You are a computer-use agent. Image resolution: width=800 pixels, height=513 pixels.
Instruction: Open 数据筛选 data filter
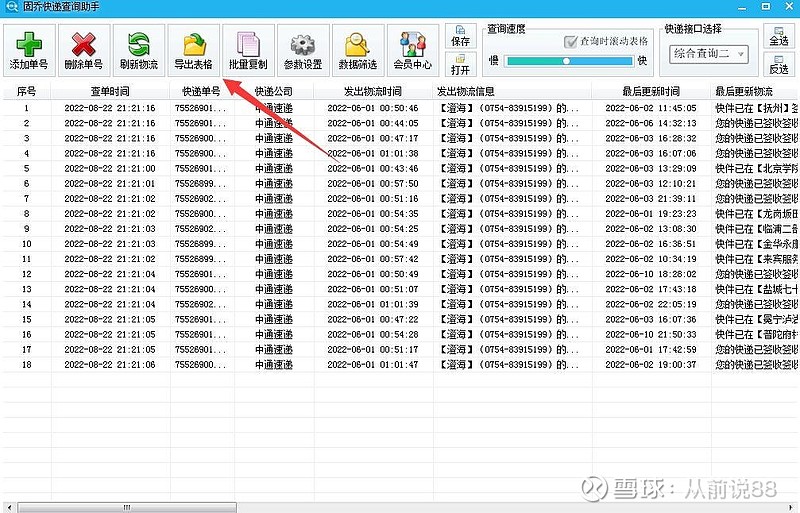click(x=358, y=50)
